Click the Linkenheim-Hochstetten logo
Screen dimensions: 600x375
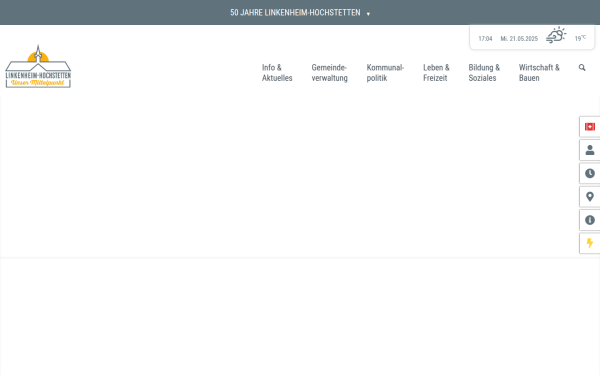pyautogui.click(x=38, y=67)
